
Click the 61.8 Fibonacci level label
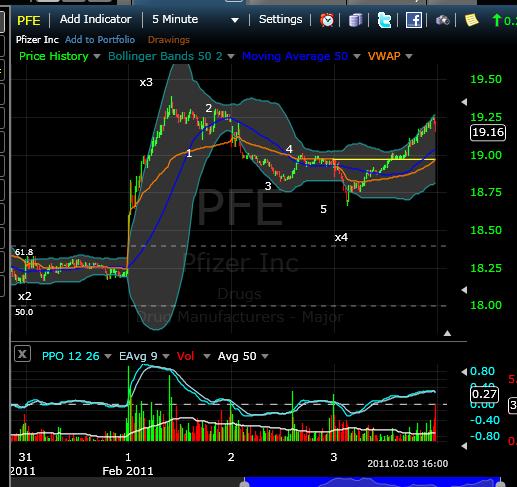[x=24, y=252]
